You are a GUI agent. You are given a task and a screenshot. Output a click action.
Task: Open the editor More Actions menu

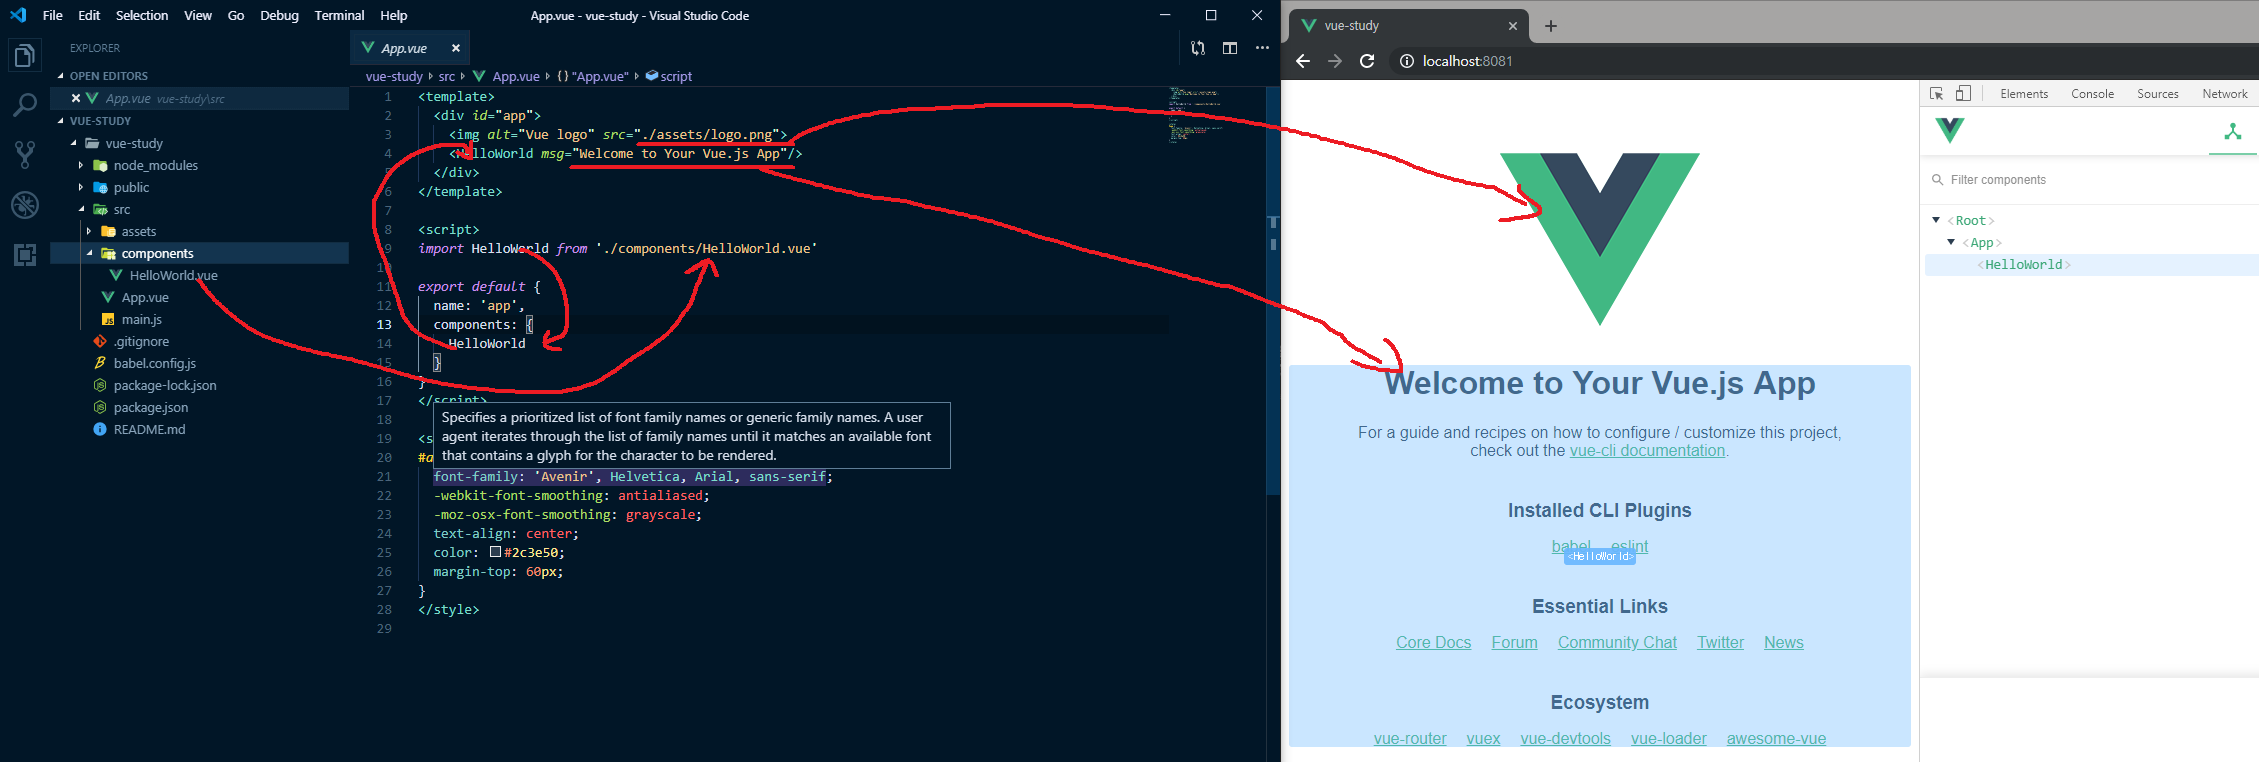pyautogui.click(x=1262, y=48)
